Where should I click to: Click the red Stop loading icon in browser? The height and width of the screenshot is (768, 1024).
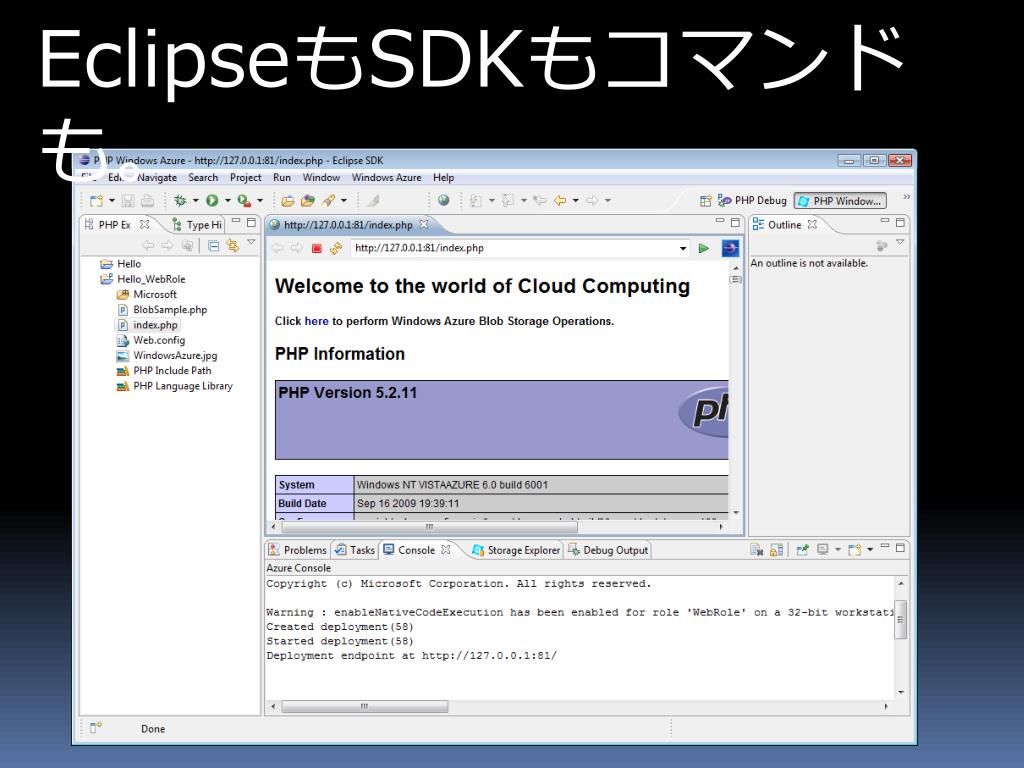pyautogui.click(x=317, y=248)
